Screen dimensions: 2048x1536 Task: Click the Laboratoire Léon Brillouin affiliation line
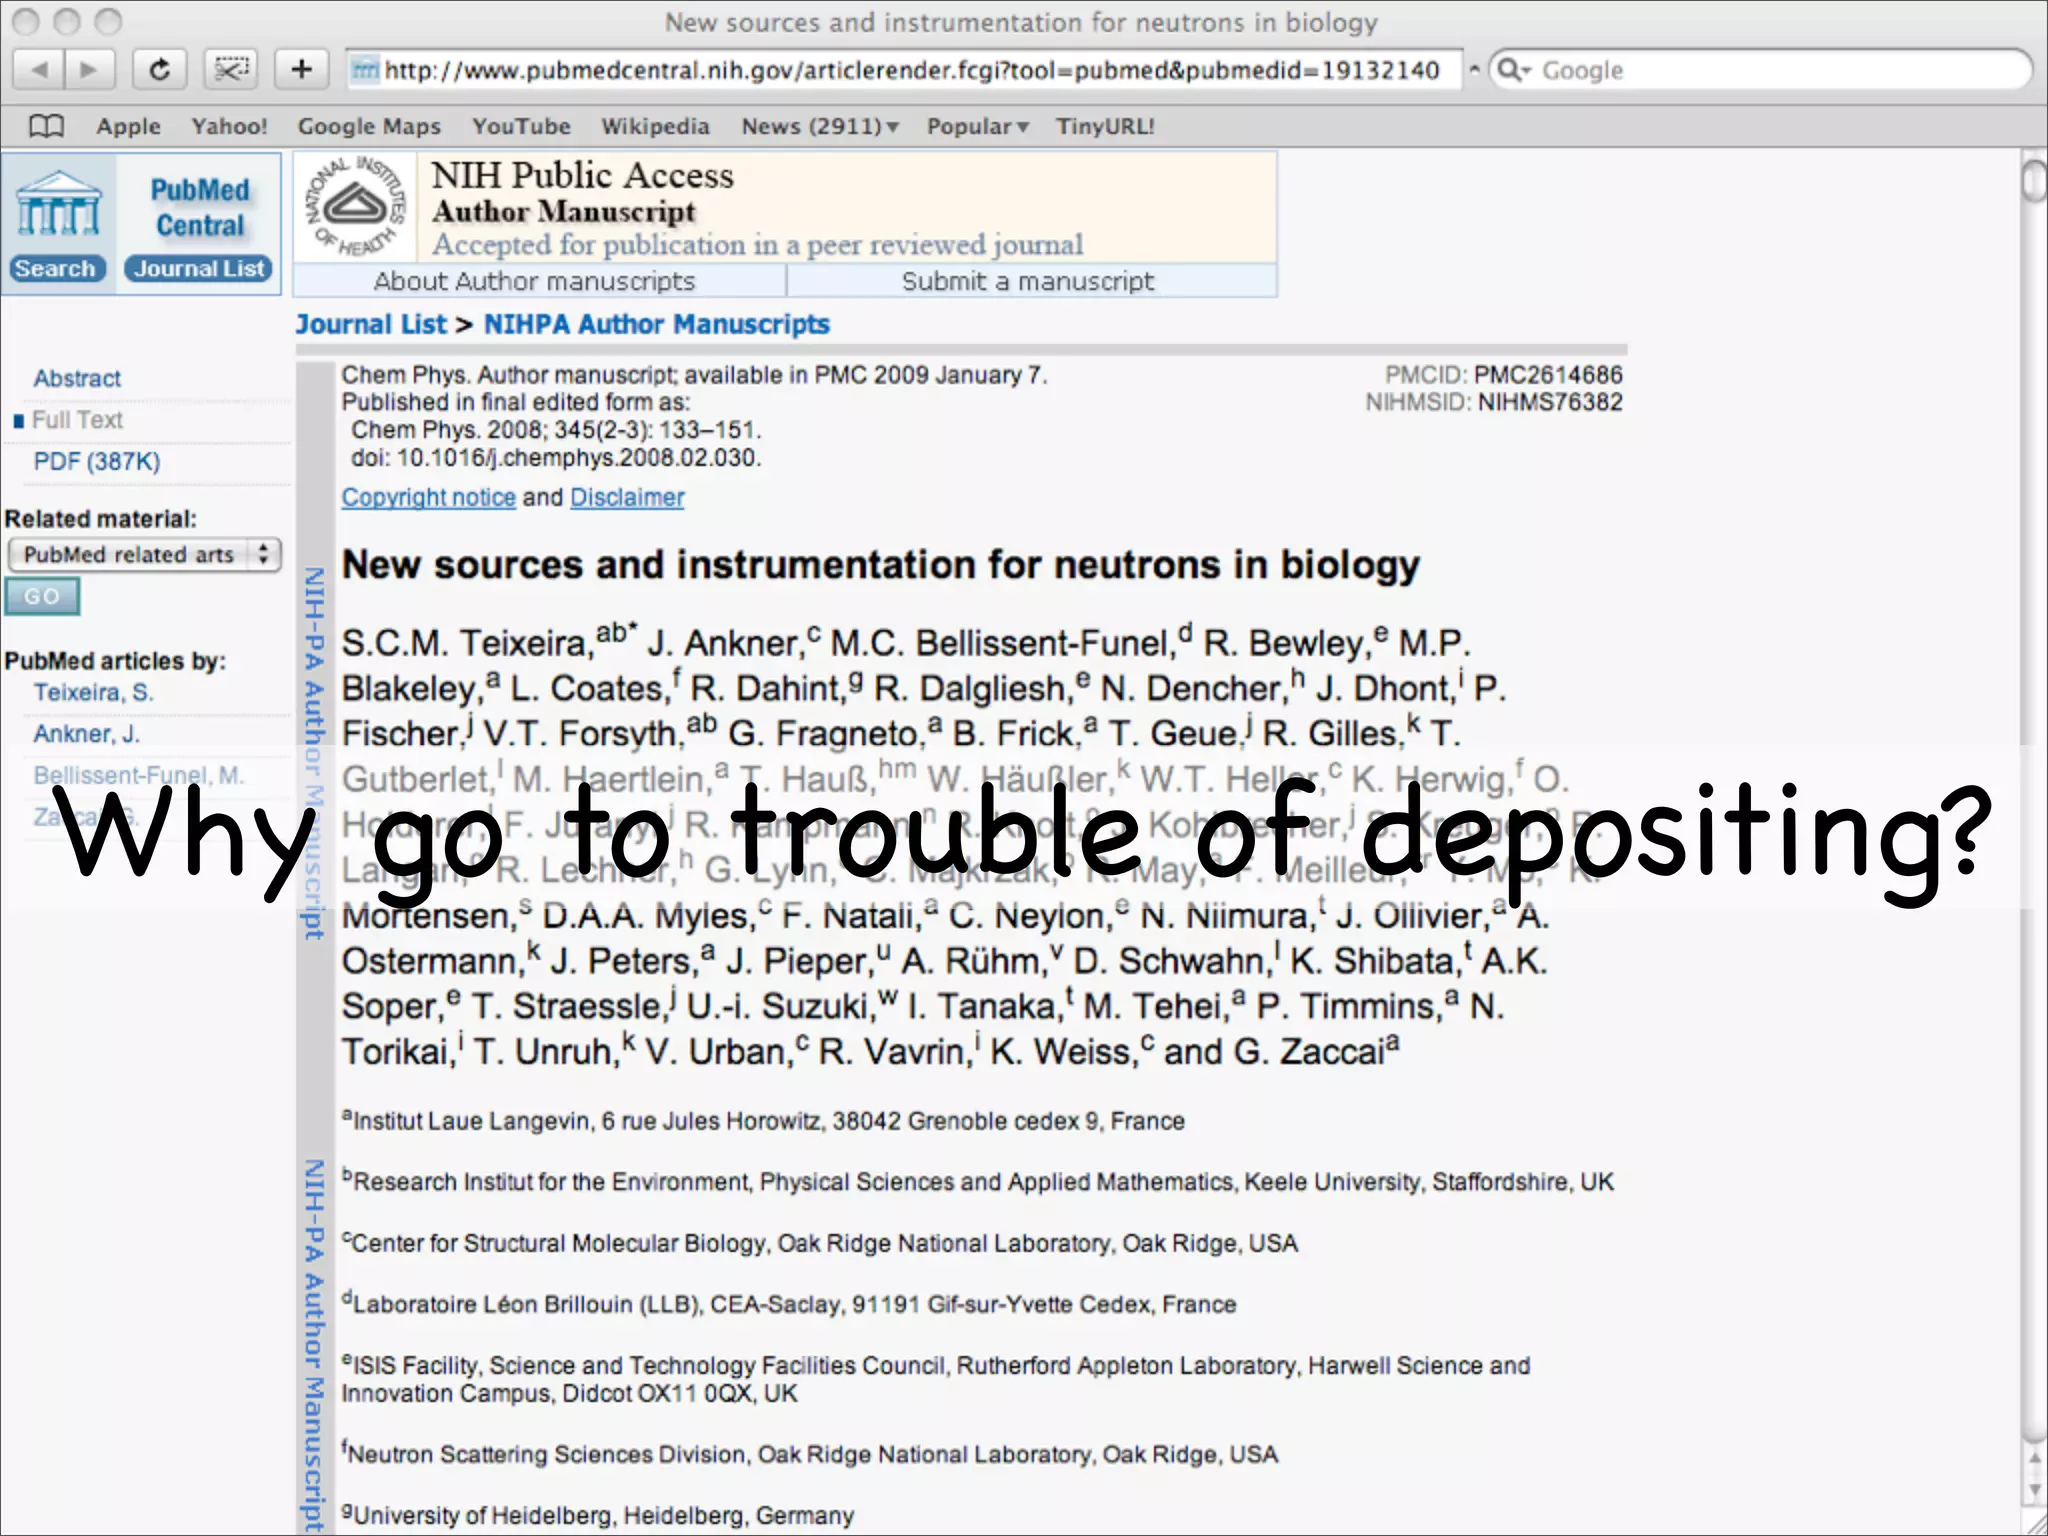[x=789, y=1304]
